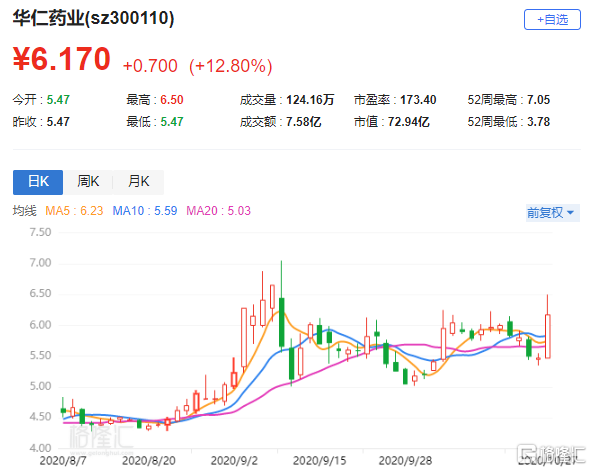Image resolution: width=592 pixels, height=471 pixels.
Task: Click the 4.50 price axis label
Action: pos(40,417)
